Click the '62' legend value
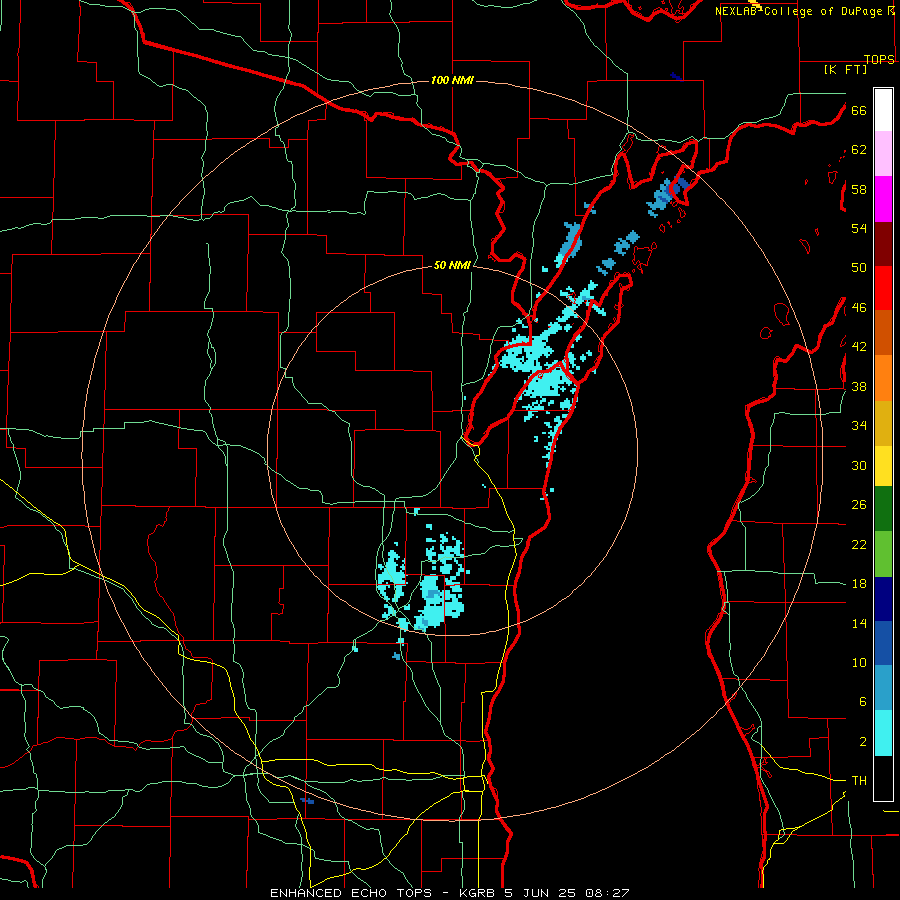Image resolution: width=900 pixels, height=900 pixels. pos(859,149)
